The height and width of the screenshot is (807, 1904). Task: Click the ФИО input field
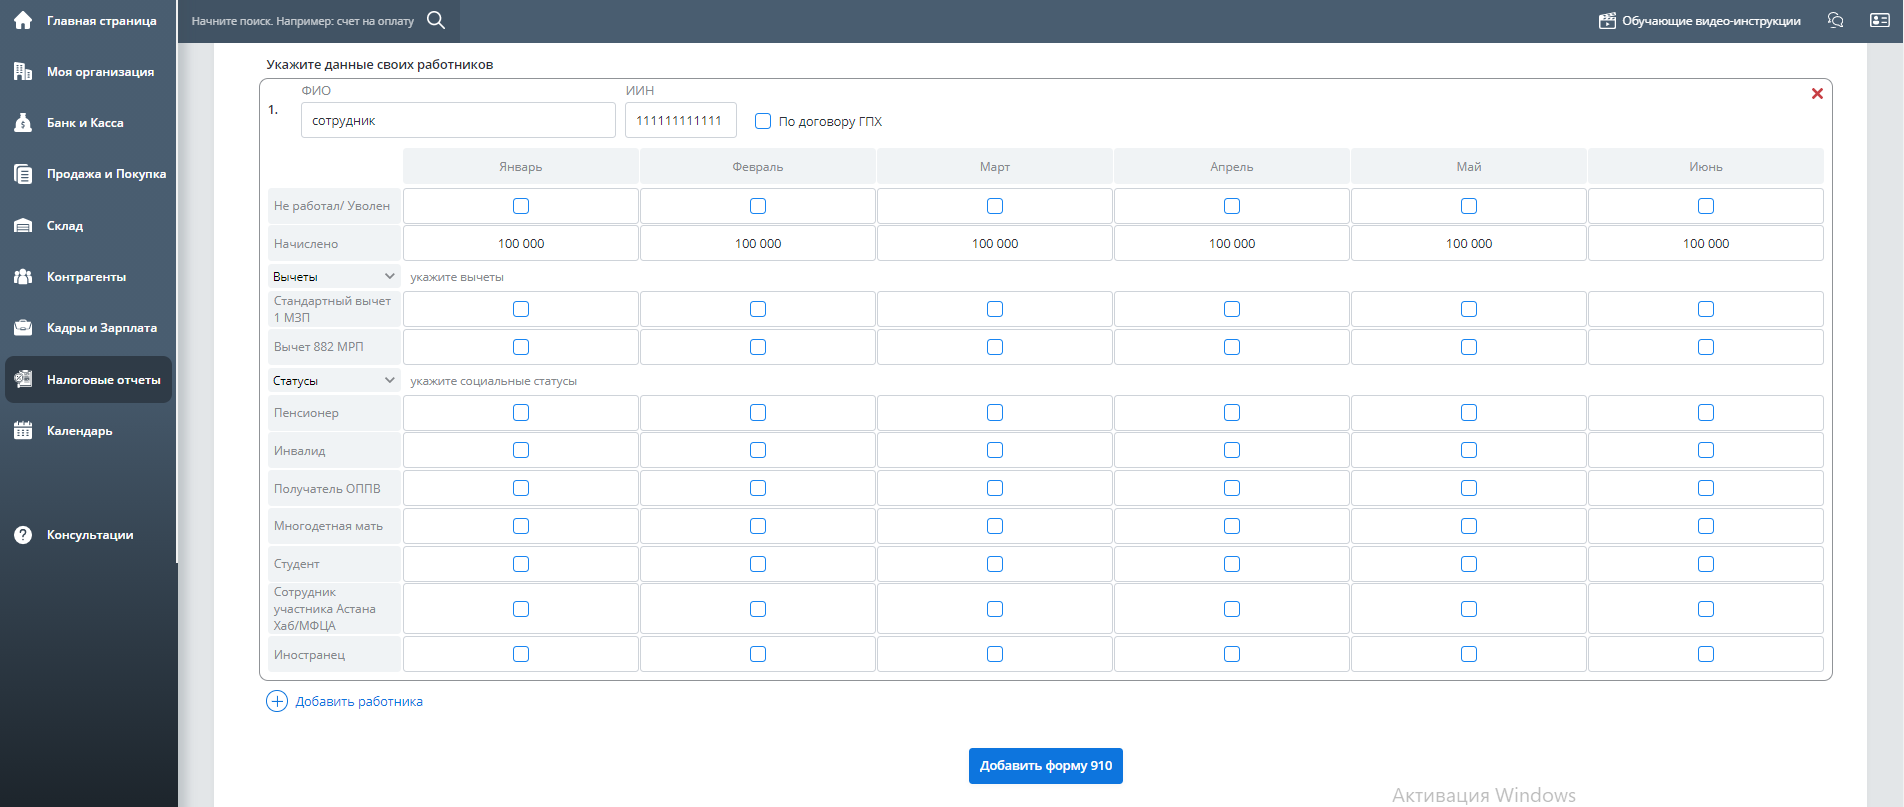pos(458,121)
